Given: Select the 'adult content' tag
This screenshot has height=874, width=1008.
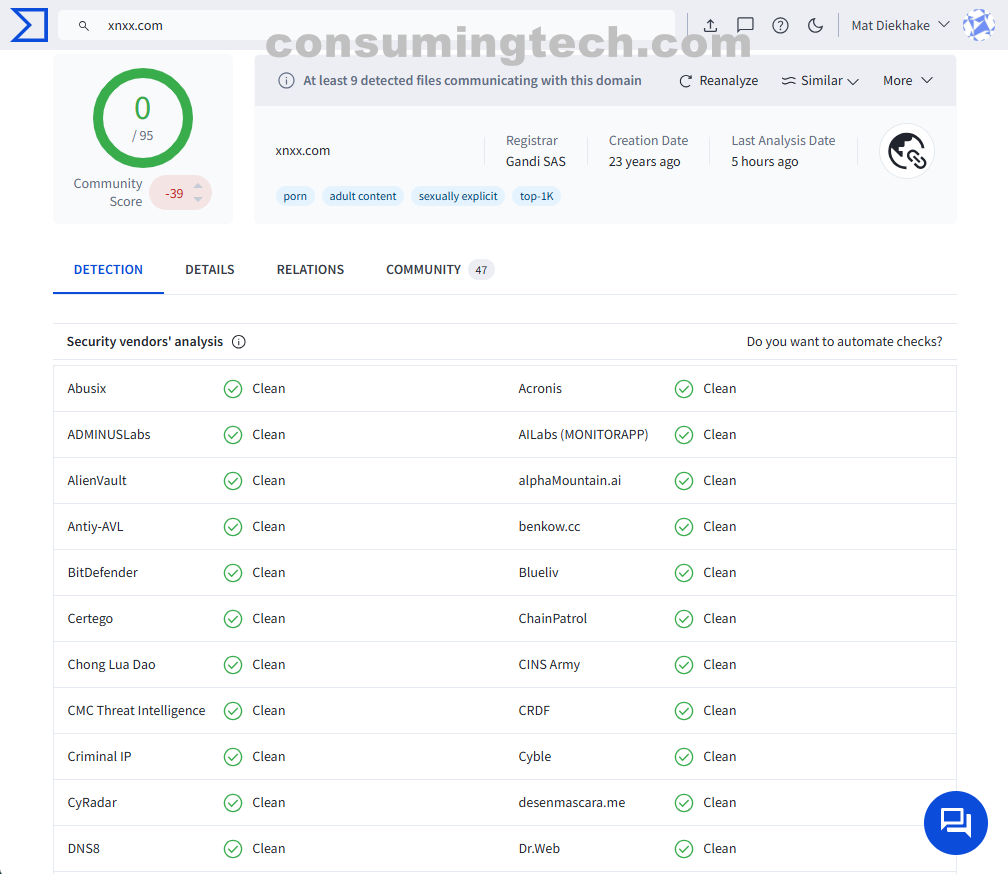Looking at the screenshot, I should (x=363, y=196).
